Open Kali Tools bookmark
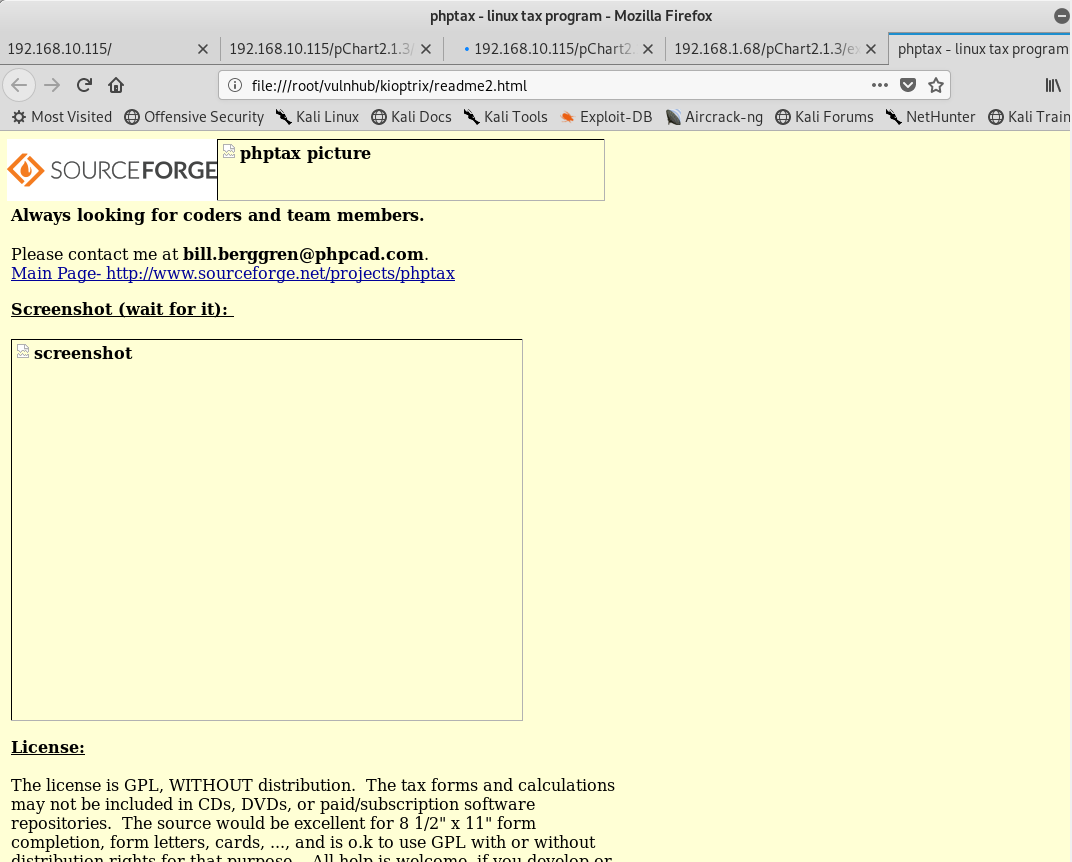1072x862 pixels. tap(506, 117)
